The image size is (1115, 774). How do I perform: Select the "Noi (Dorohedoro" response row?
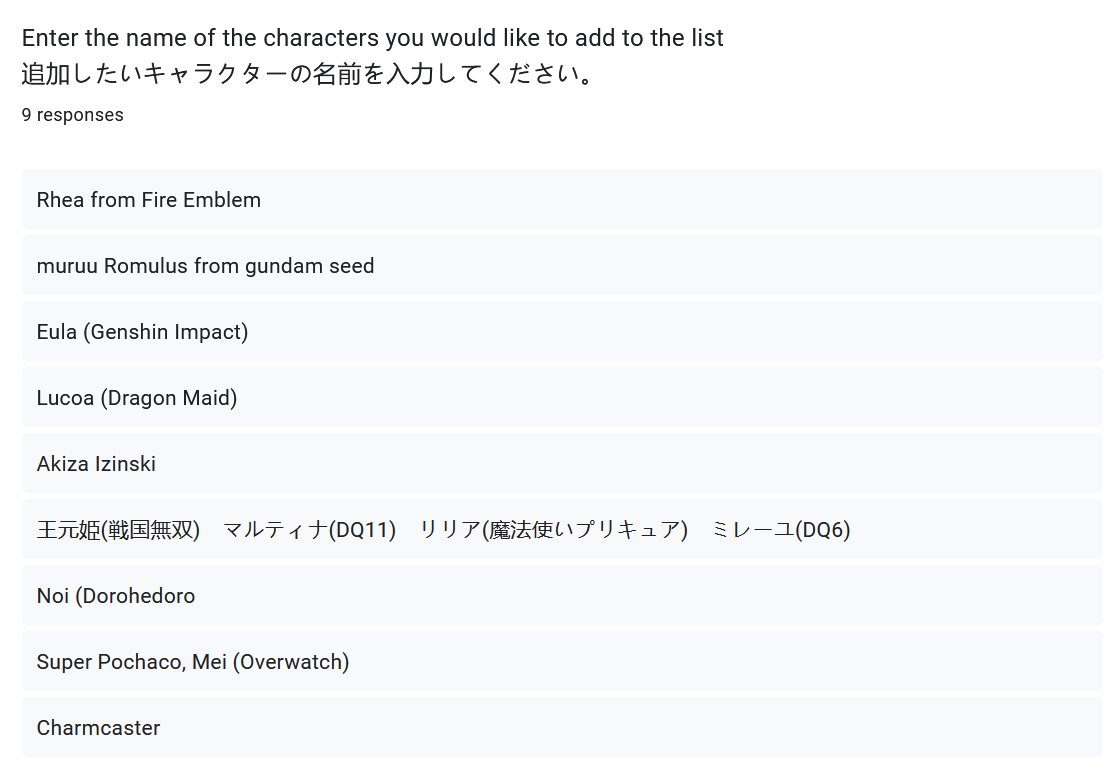[x=116, y=596]
